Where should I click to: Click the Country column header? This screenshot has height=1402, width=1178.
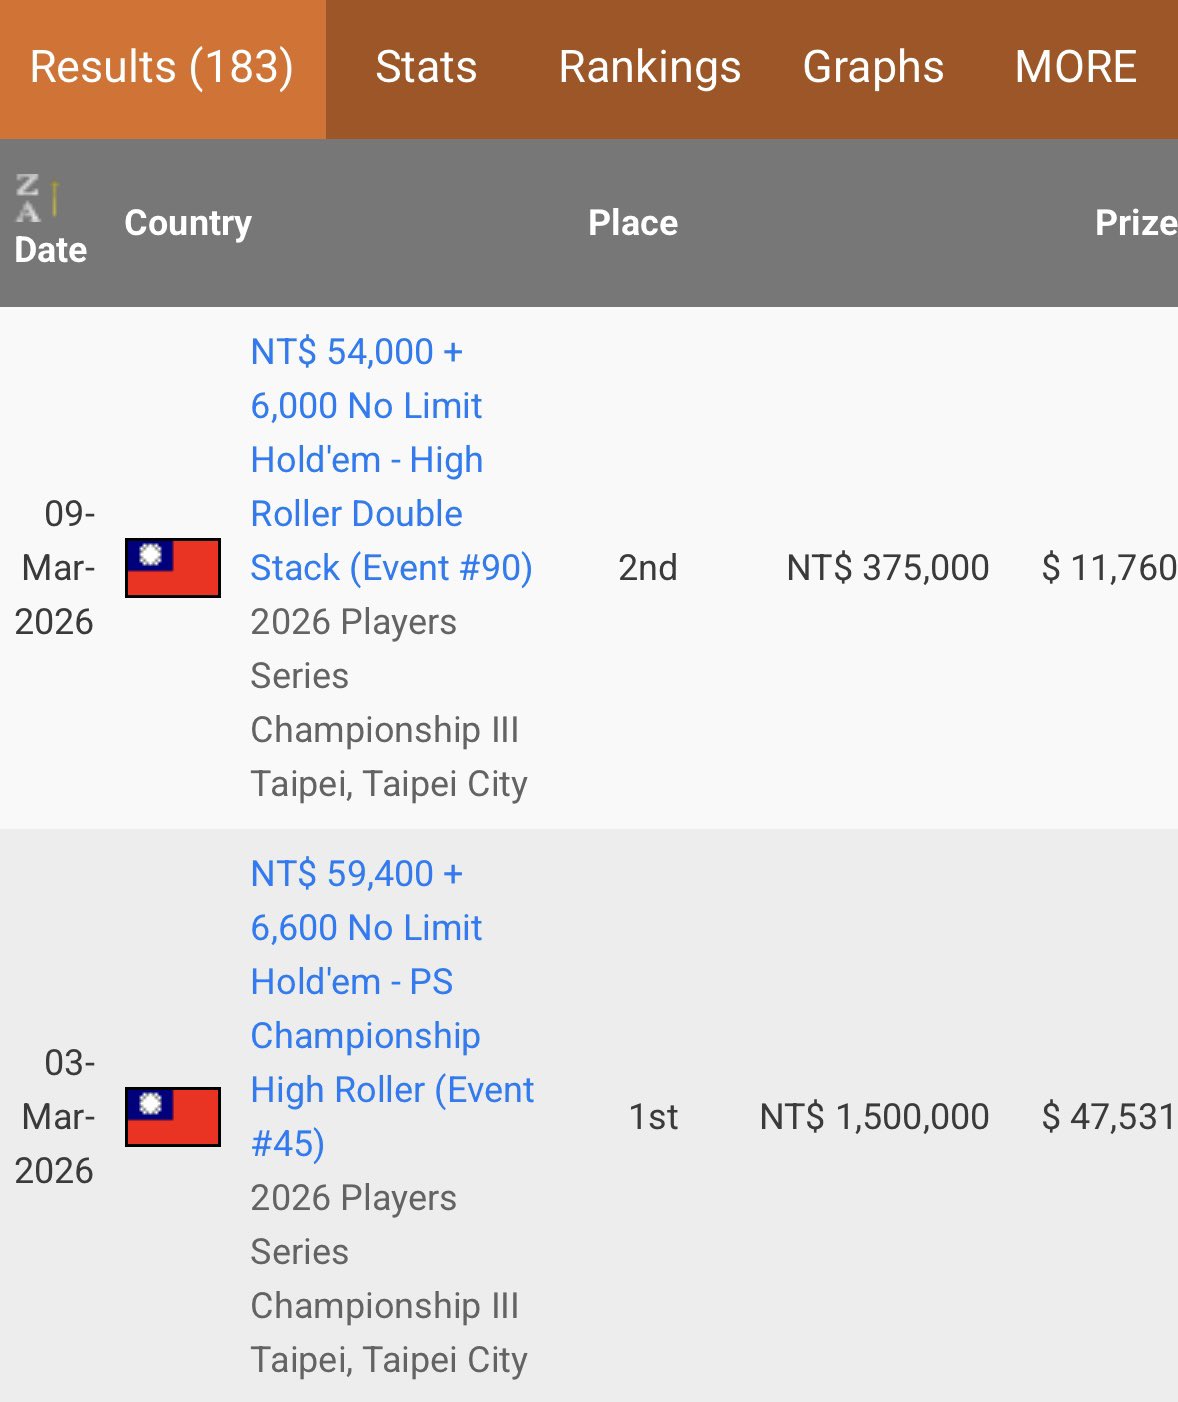tap(188, 223)
